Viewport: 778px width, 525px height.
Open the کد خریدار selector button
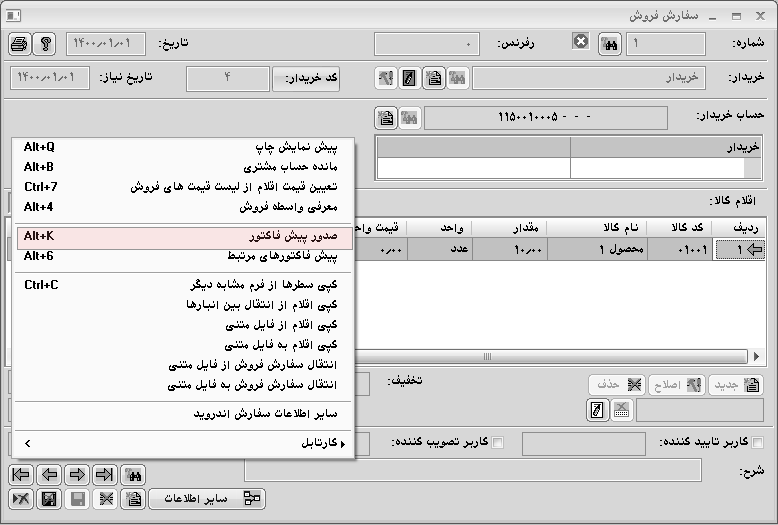tap(305, 78)
